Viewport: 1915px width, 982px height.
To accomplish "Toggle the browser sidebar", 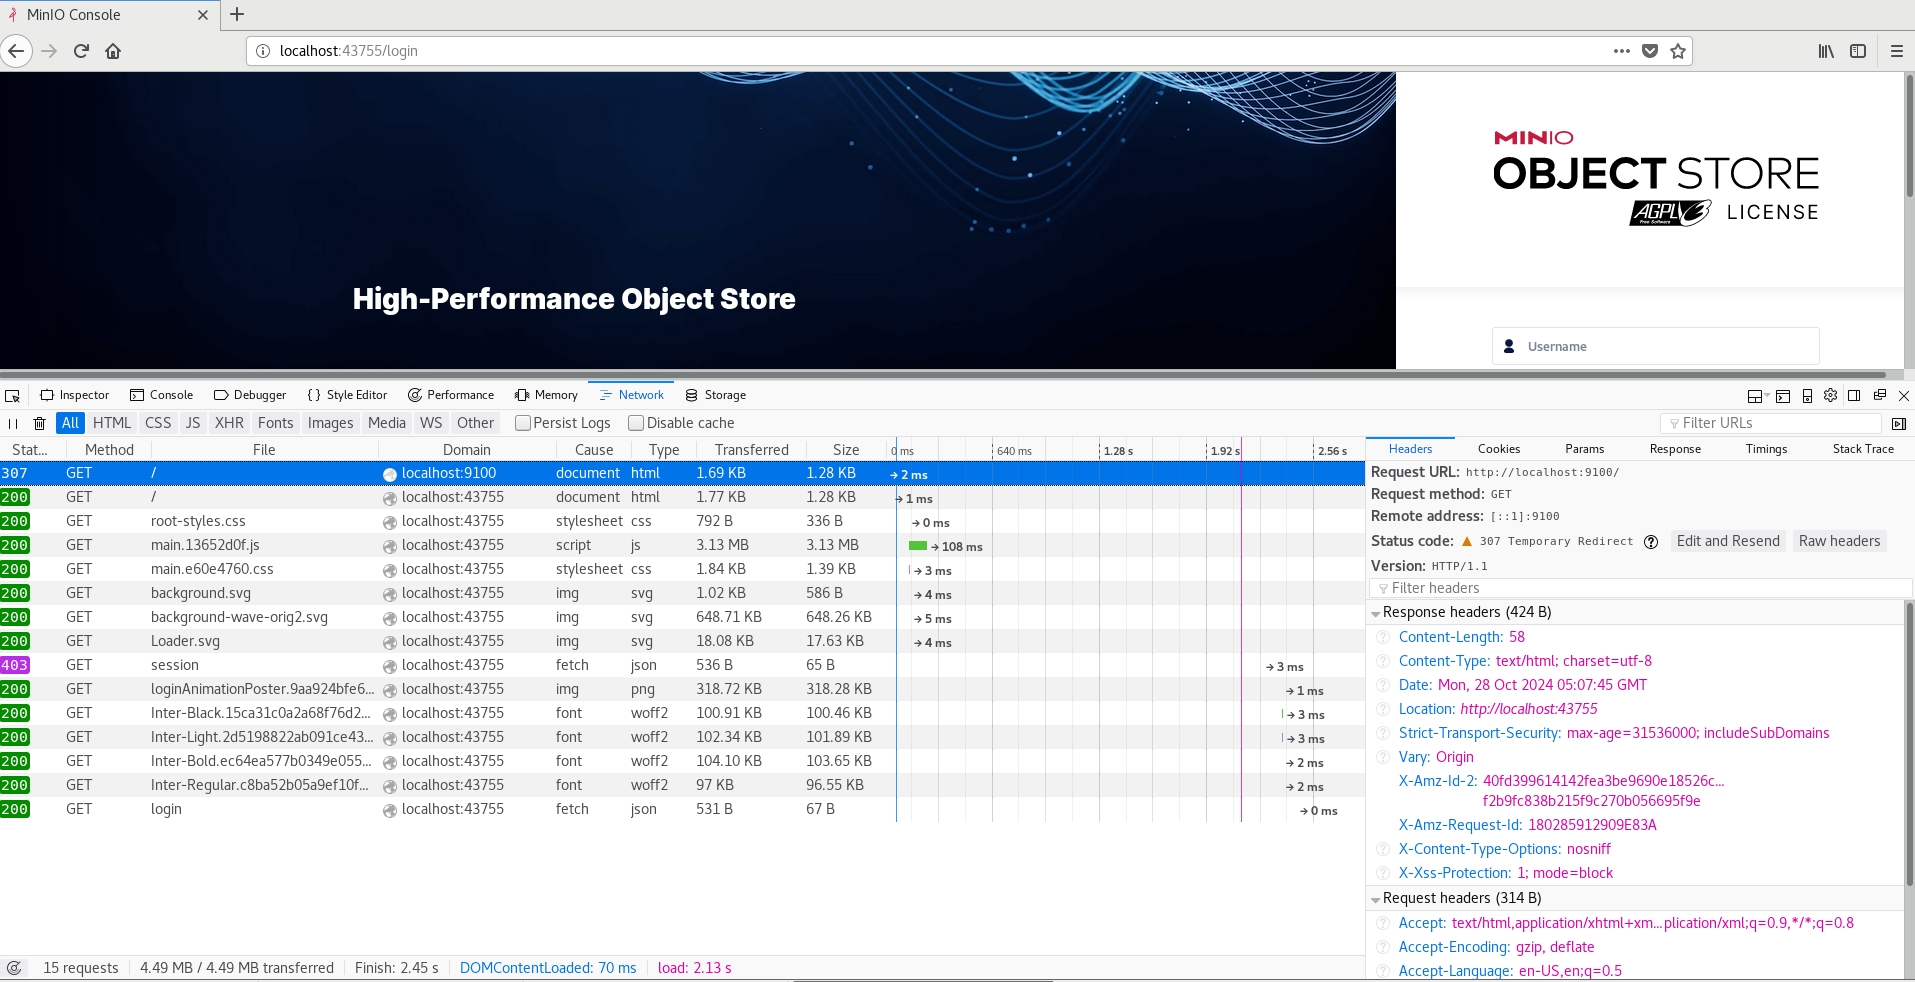I will (x=1858, y=51).
